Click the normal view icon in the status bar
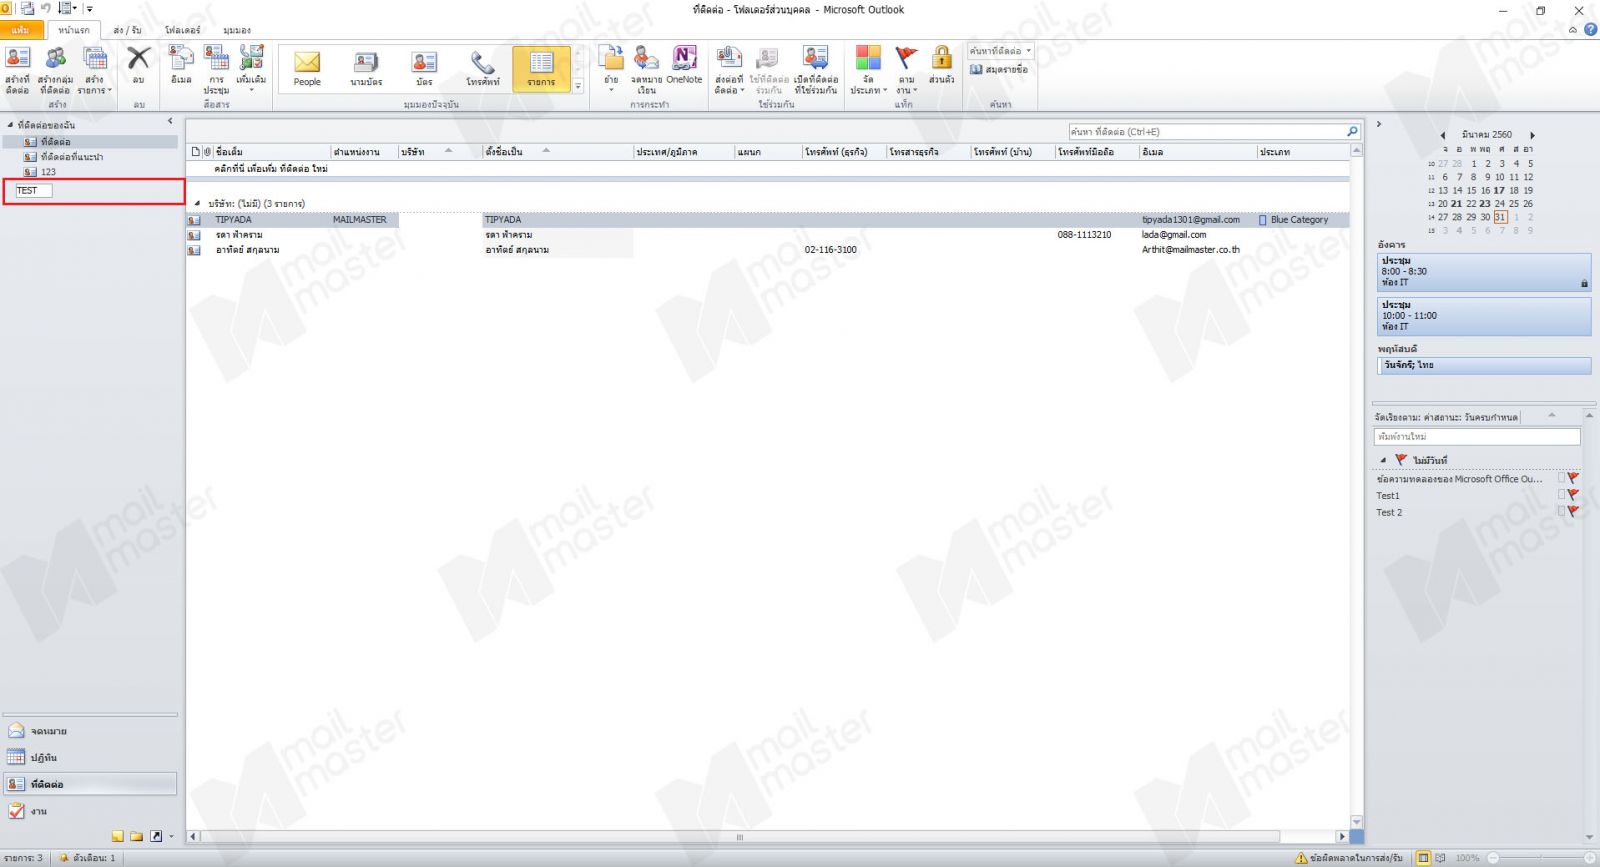 click(1424, 858)
